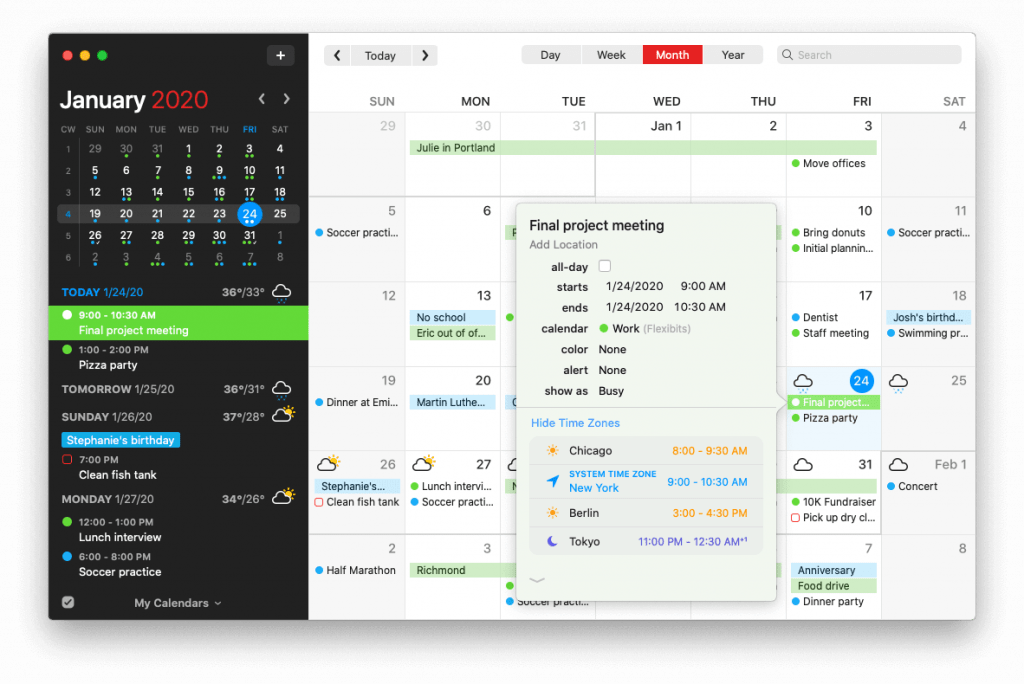Click the Today button
Viewport: 1024px width, 684px height.
coord(380,55)
